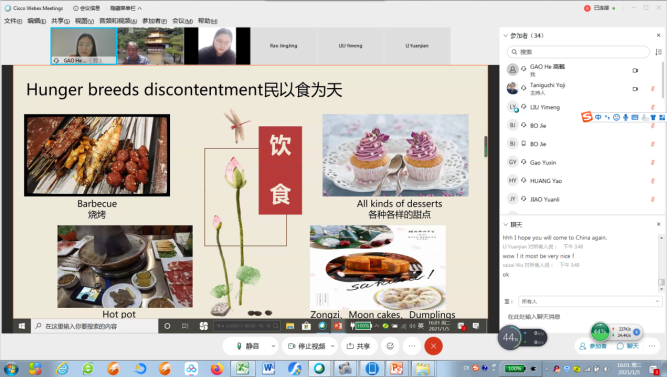
Task: Click camera icon next to Taniguchi Yoji
Action: (635, 89)
